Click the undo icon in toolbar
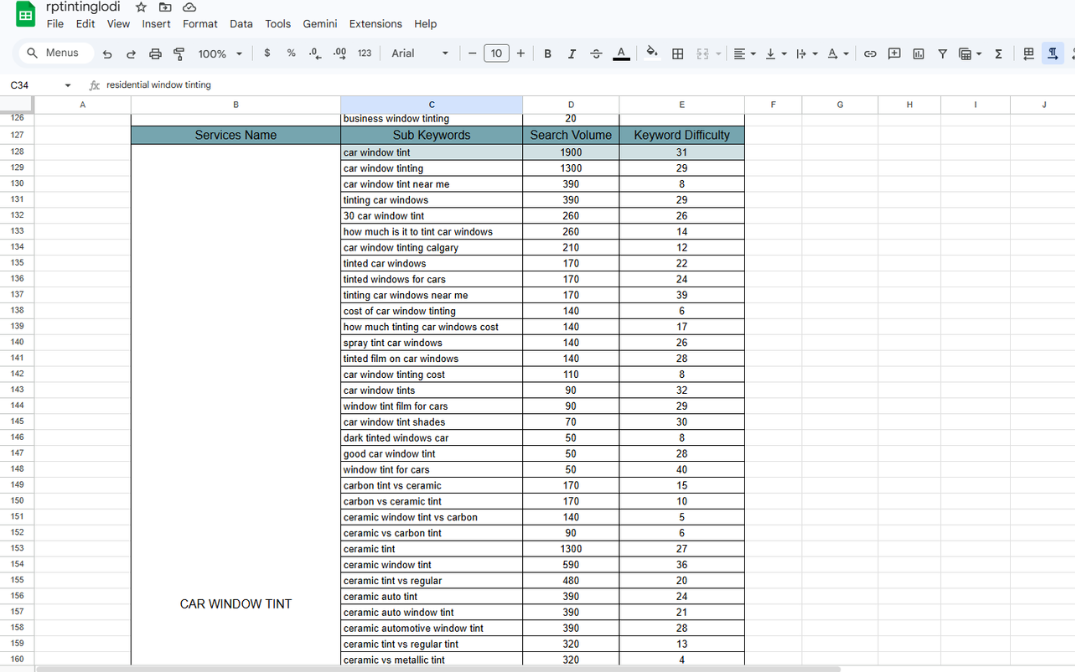This screenshot has height=672, width=1075. pyautogui.click(x=107, y=54)
